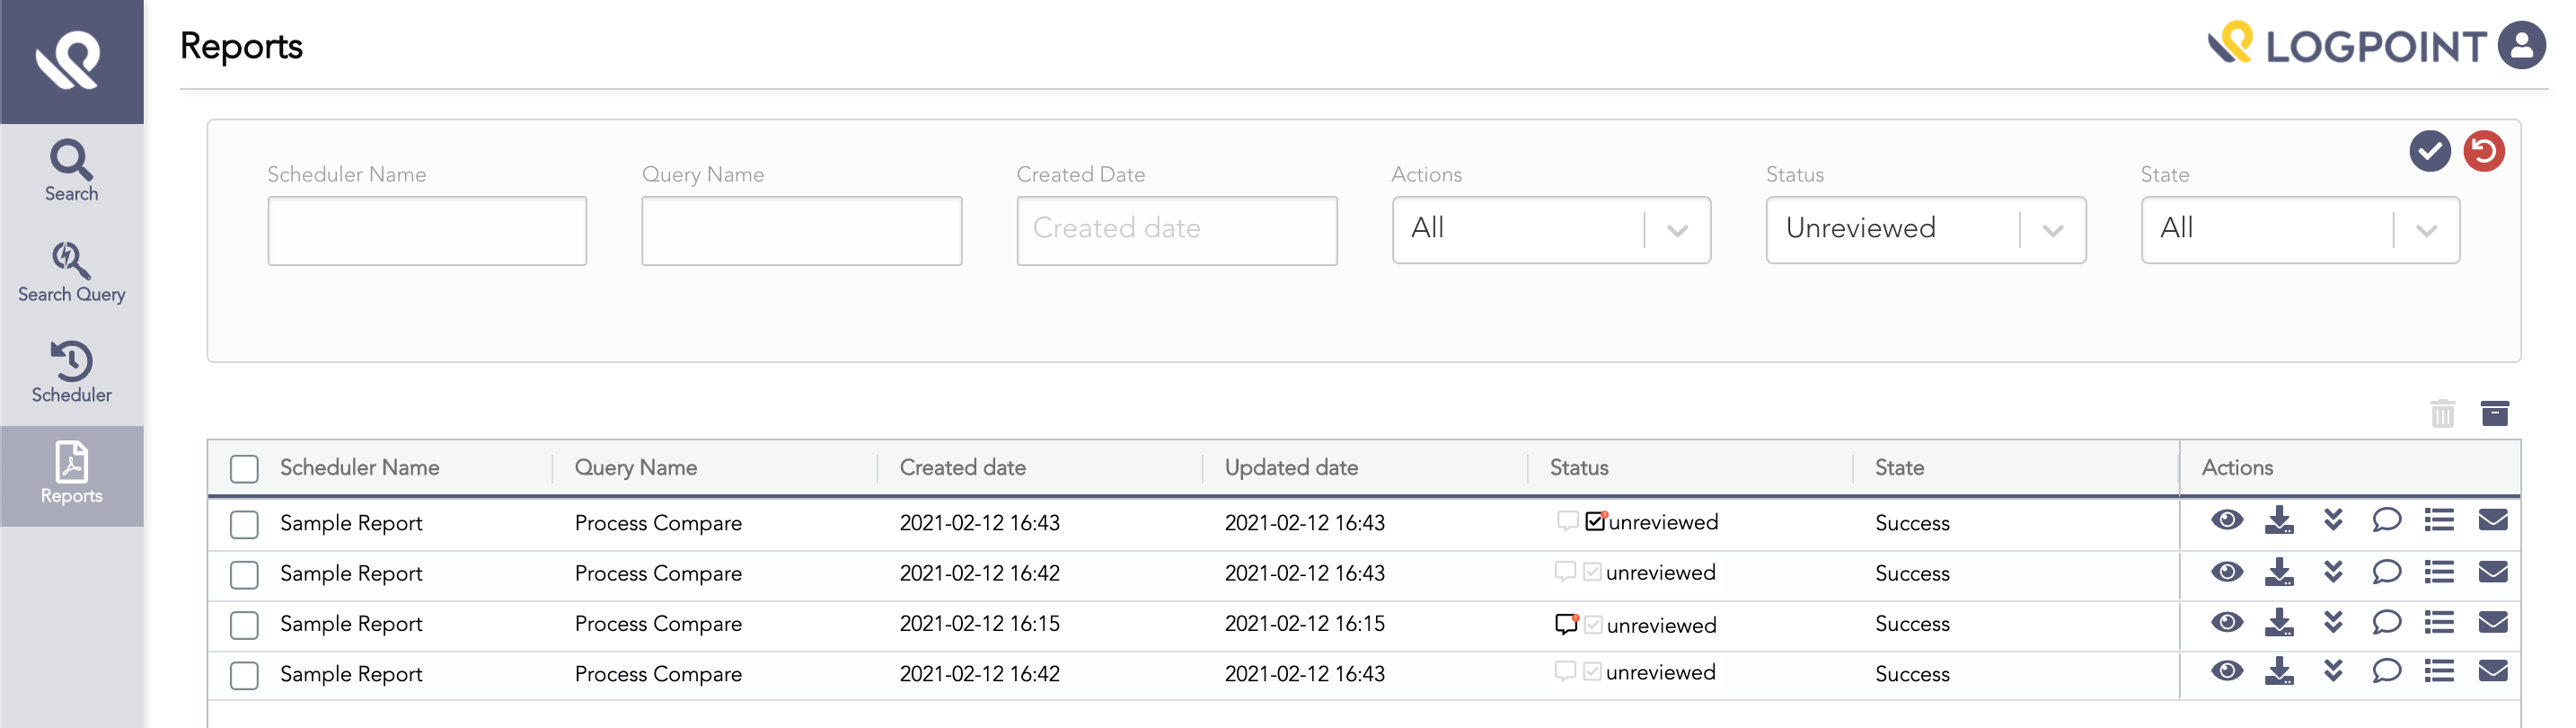Click the Created Date input field
Screen dimensions: 2576x728
1176,230
